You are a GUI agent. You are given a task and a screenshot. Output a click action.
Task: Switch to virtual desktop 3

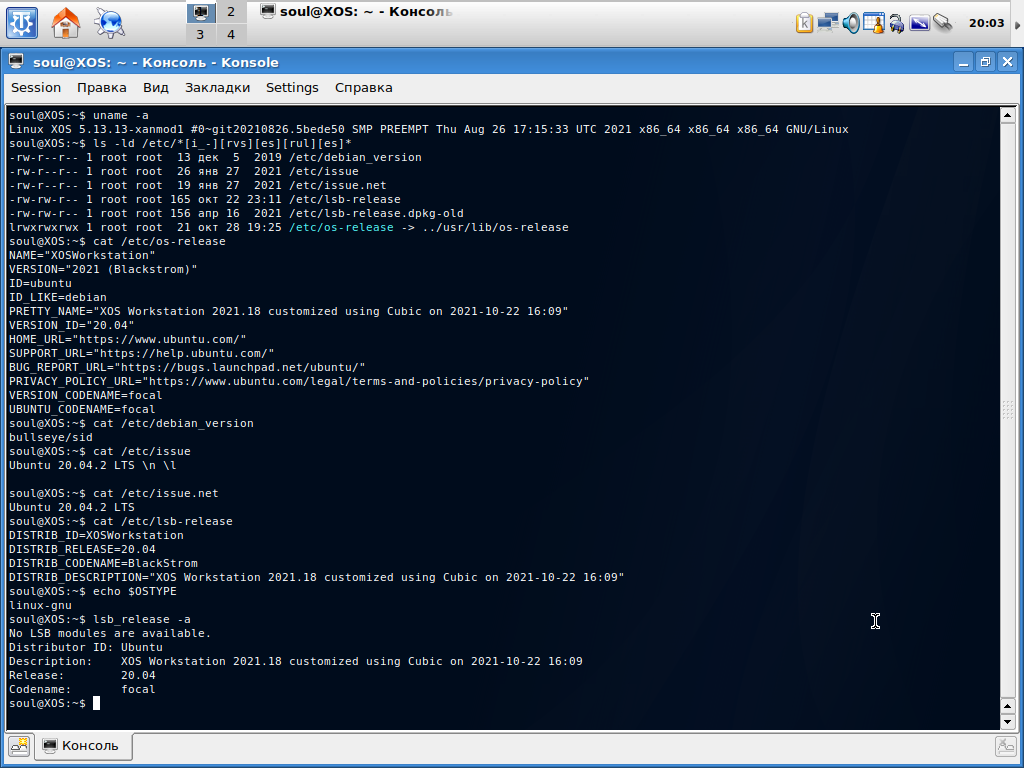[200, 34]
